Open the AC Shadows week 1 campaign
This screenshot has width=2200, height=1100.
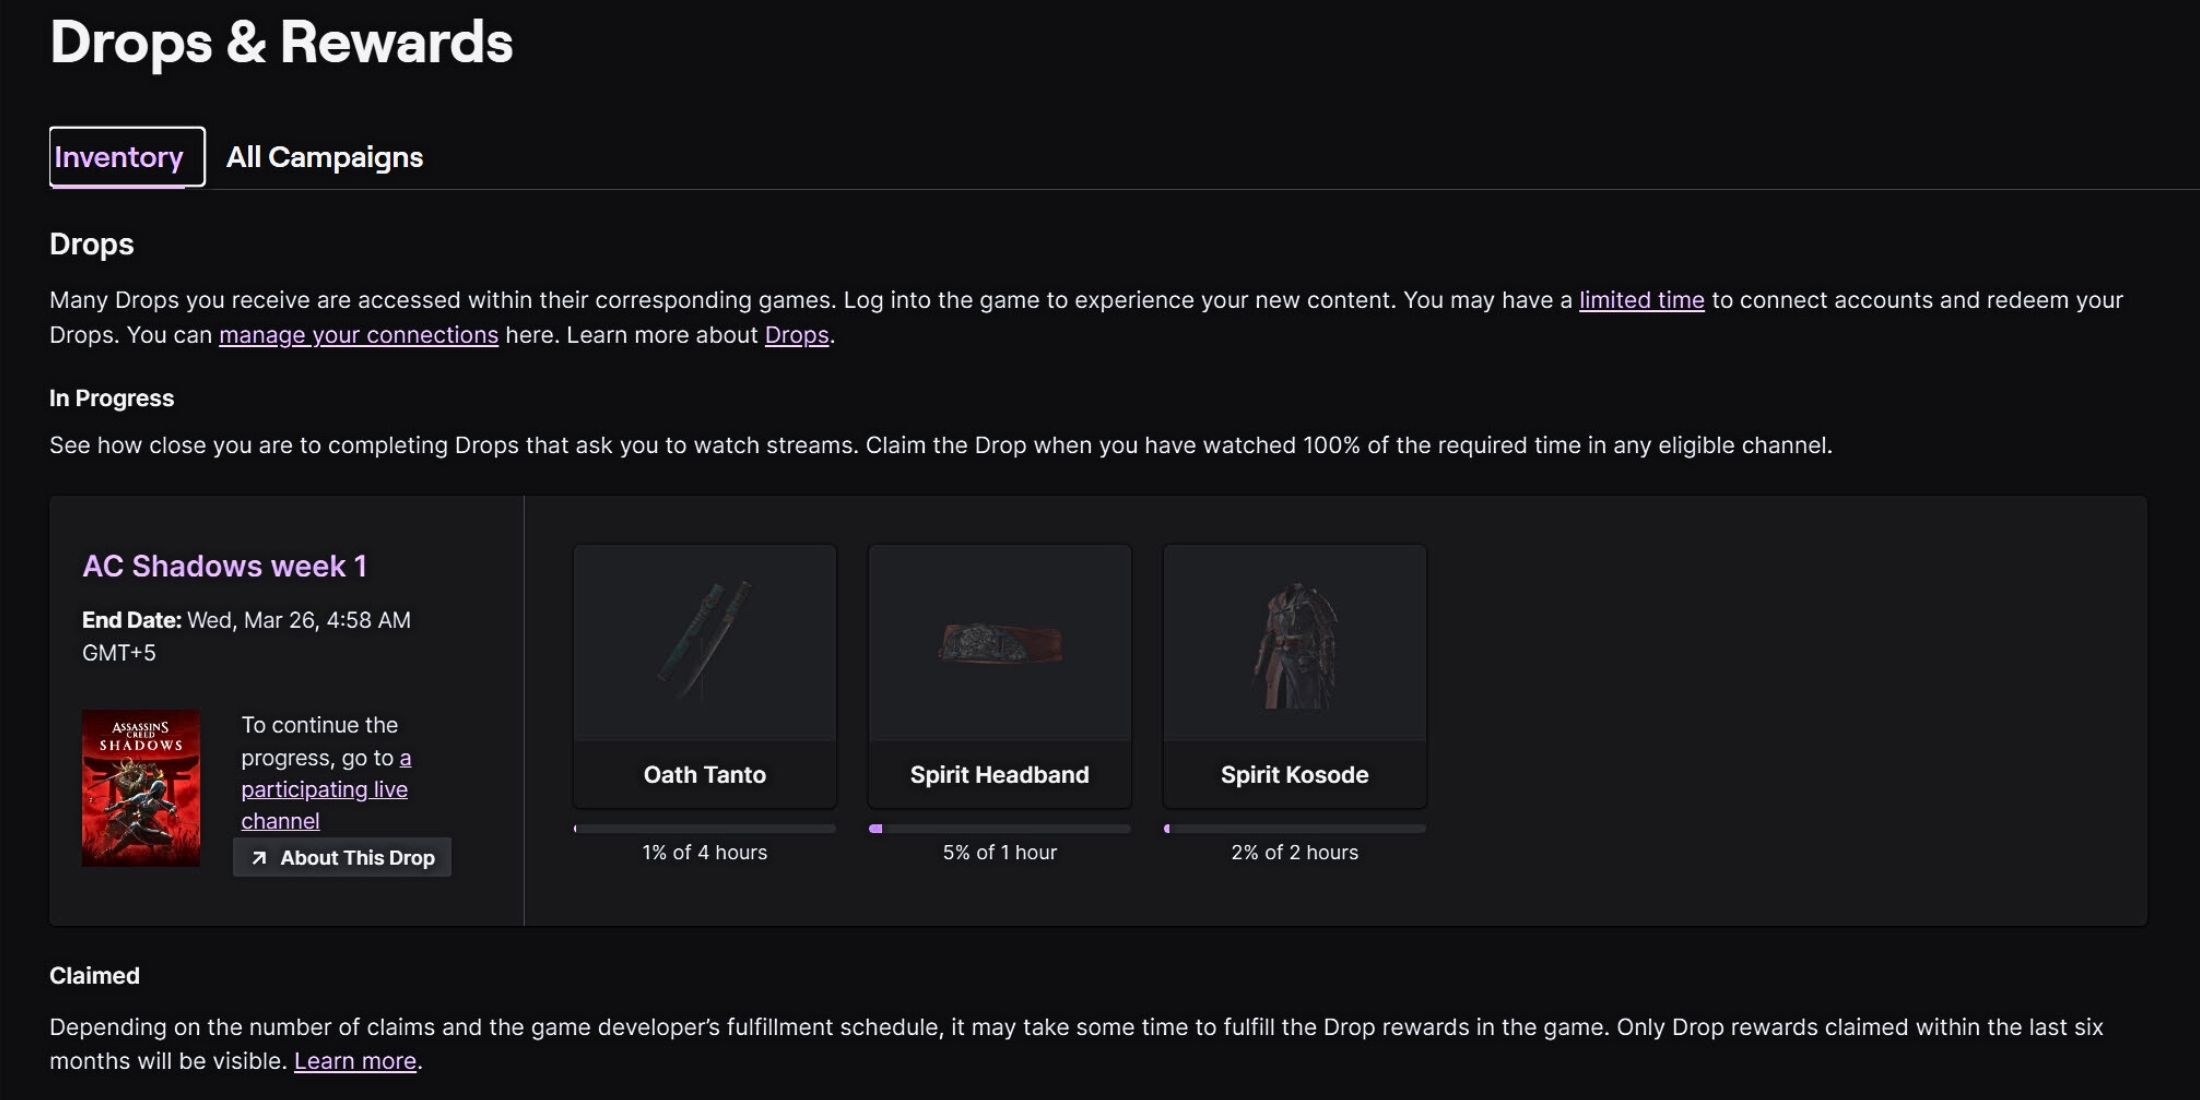pos(224,566)
